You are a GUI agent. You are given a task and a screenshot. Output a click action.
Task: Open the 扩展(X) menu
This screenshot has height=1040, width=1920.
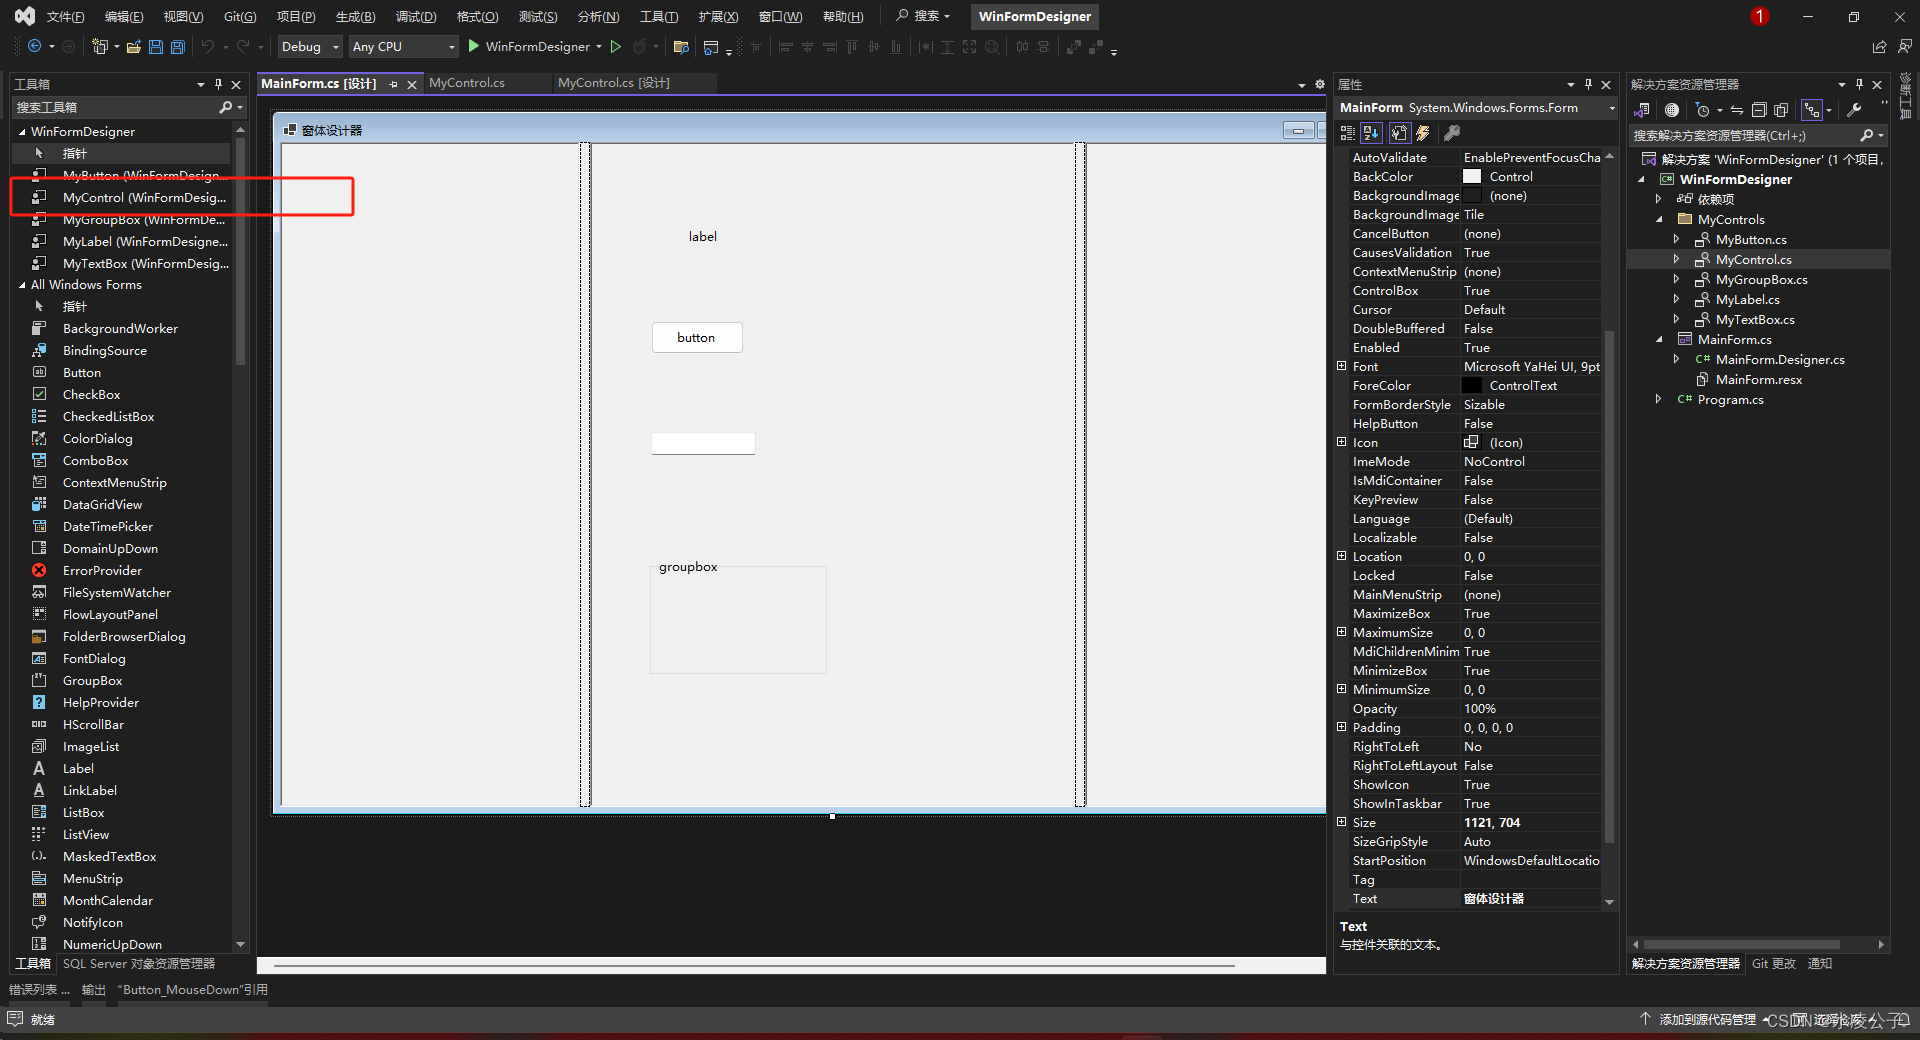coord(718,17)
